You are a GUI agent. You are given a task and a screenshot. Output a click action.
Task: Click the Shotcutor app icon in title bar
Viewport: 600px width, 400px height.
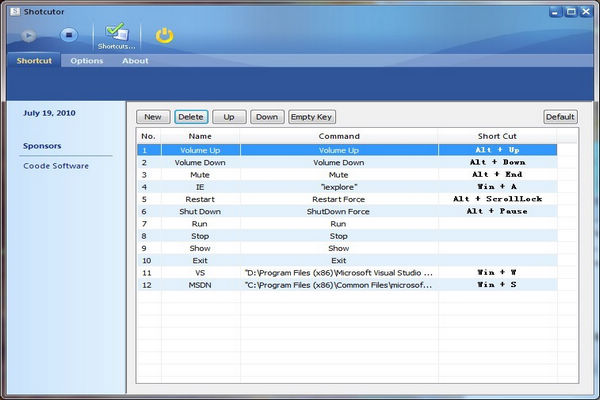pos(15,12)
